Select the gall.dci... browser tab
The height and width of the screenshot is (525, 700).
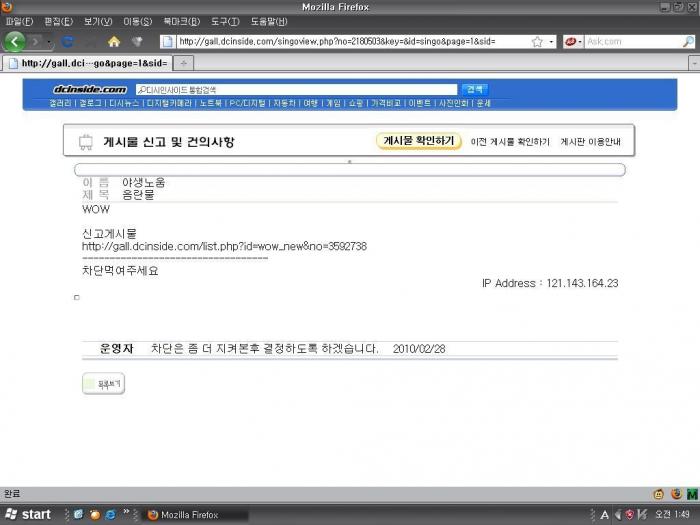[x=85, y=63]
